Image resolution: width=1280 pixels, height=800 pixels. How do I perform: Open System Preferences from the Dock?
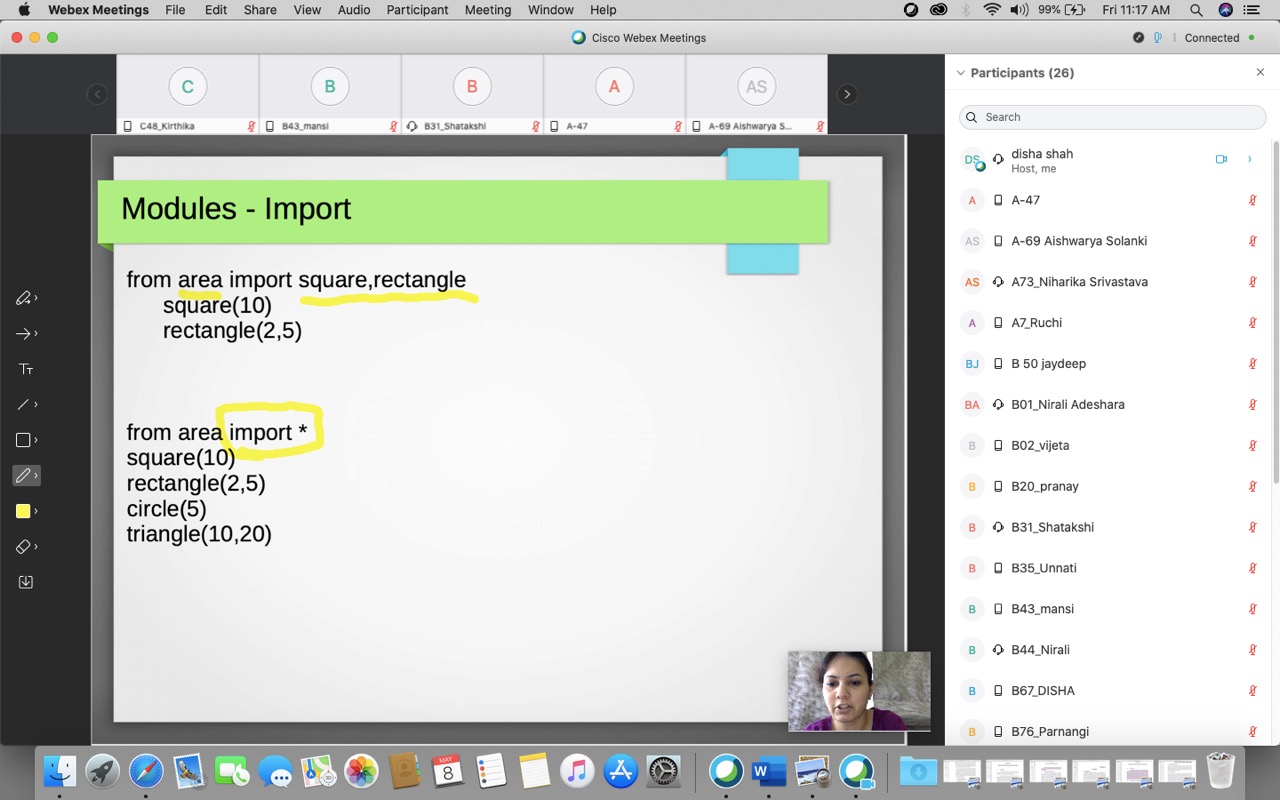[664, 771]
